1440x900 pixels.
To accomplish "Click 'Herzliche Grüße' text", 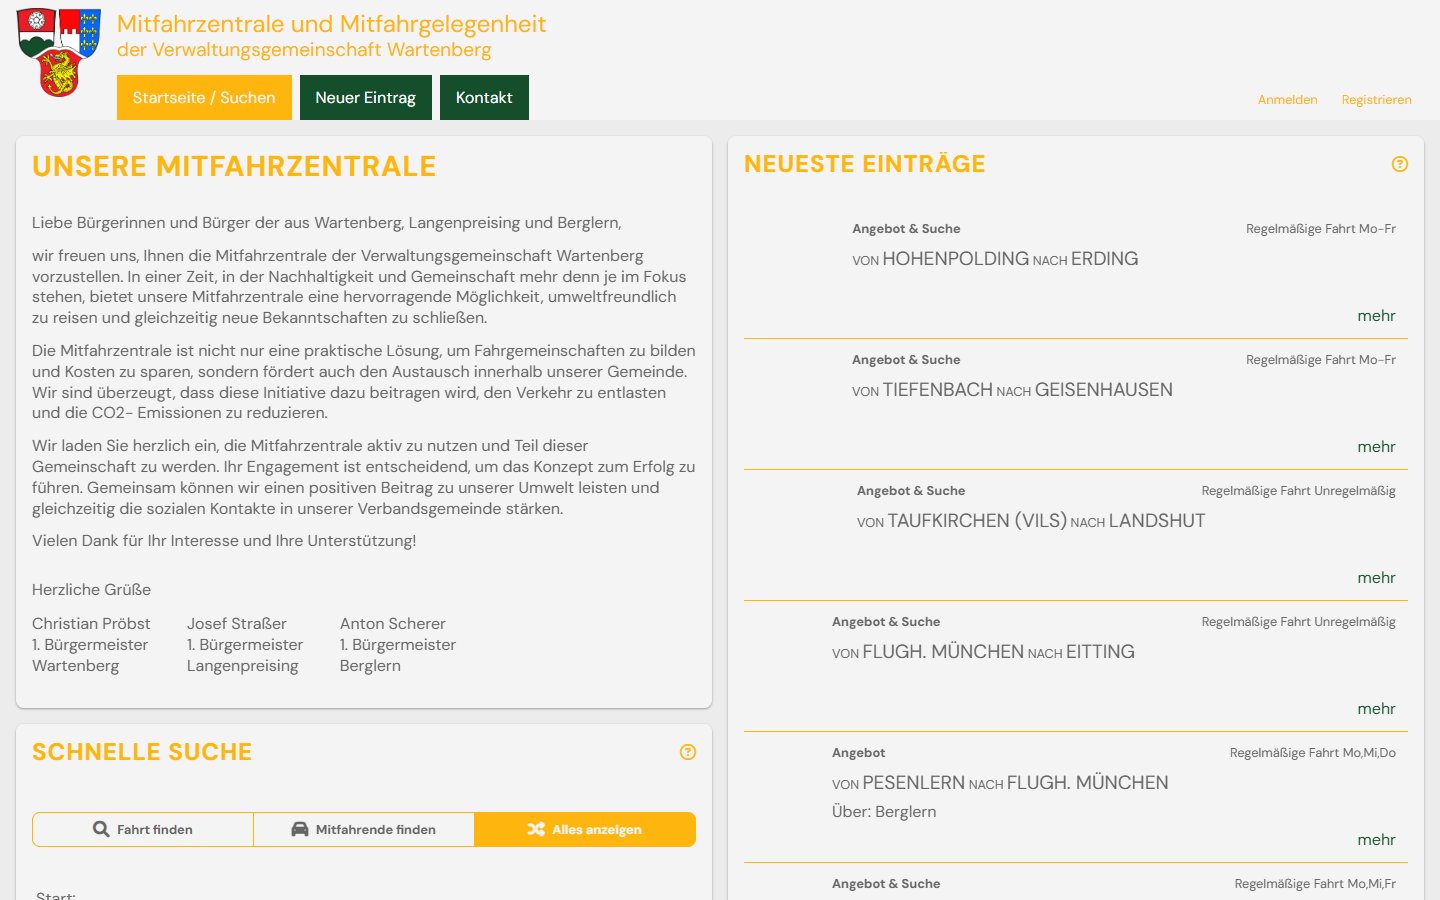I will 92,590.
